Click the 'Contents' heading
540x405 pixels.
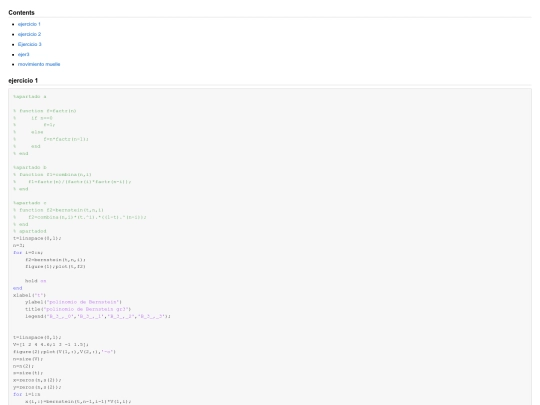click(21, 13)
